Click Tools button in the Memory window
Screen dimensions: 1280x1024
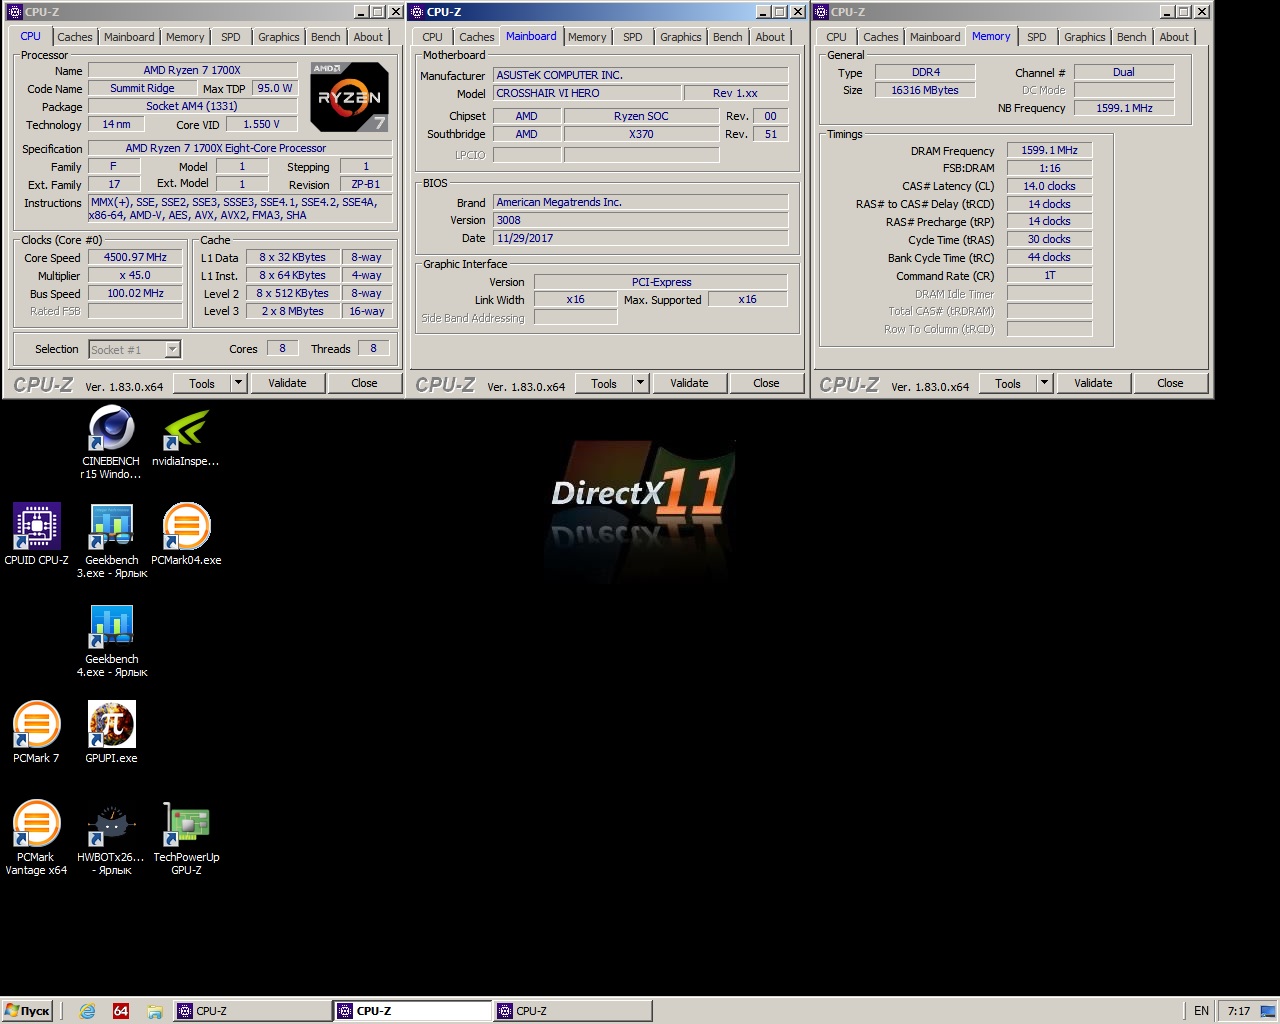1008,383
